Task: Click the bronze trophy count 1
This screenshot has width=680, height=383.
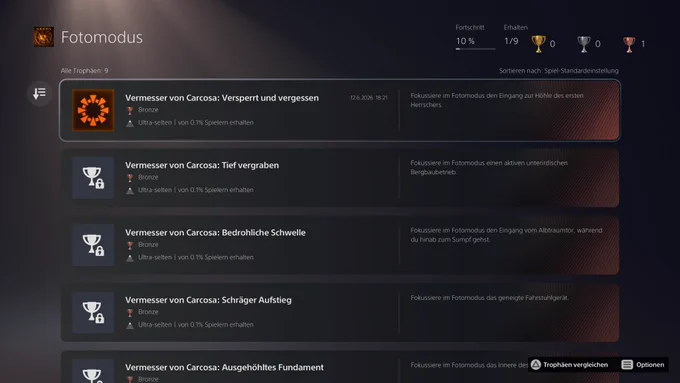Action: (643, 44)
